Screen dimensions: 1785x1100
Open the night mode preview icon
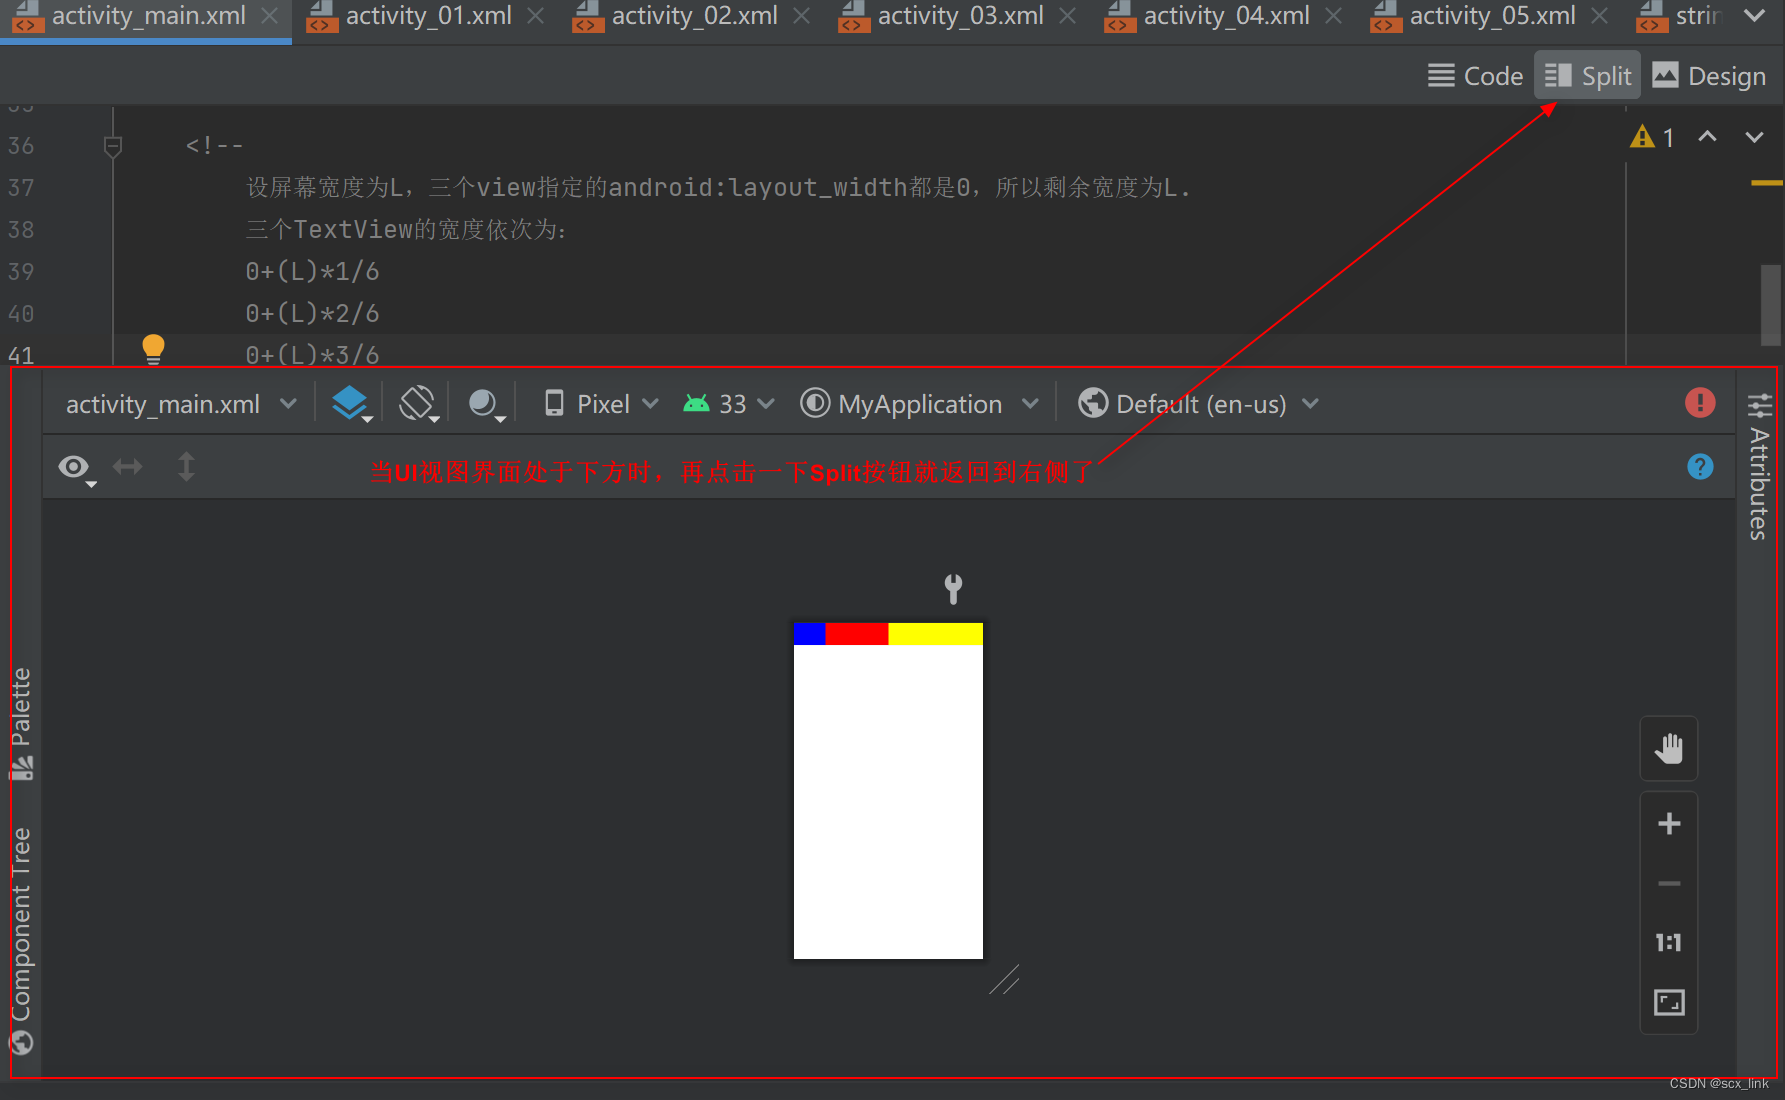[484, 403]
